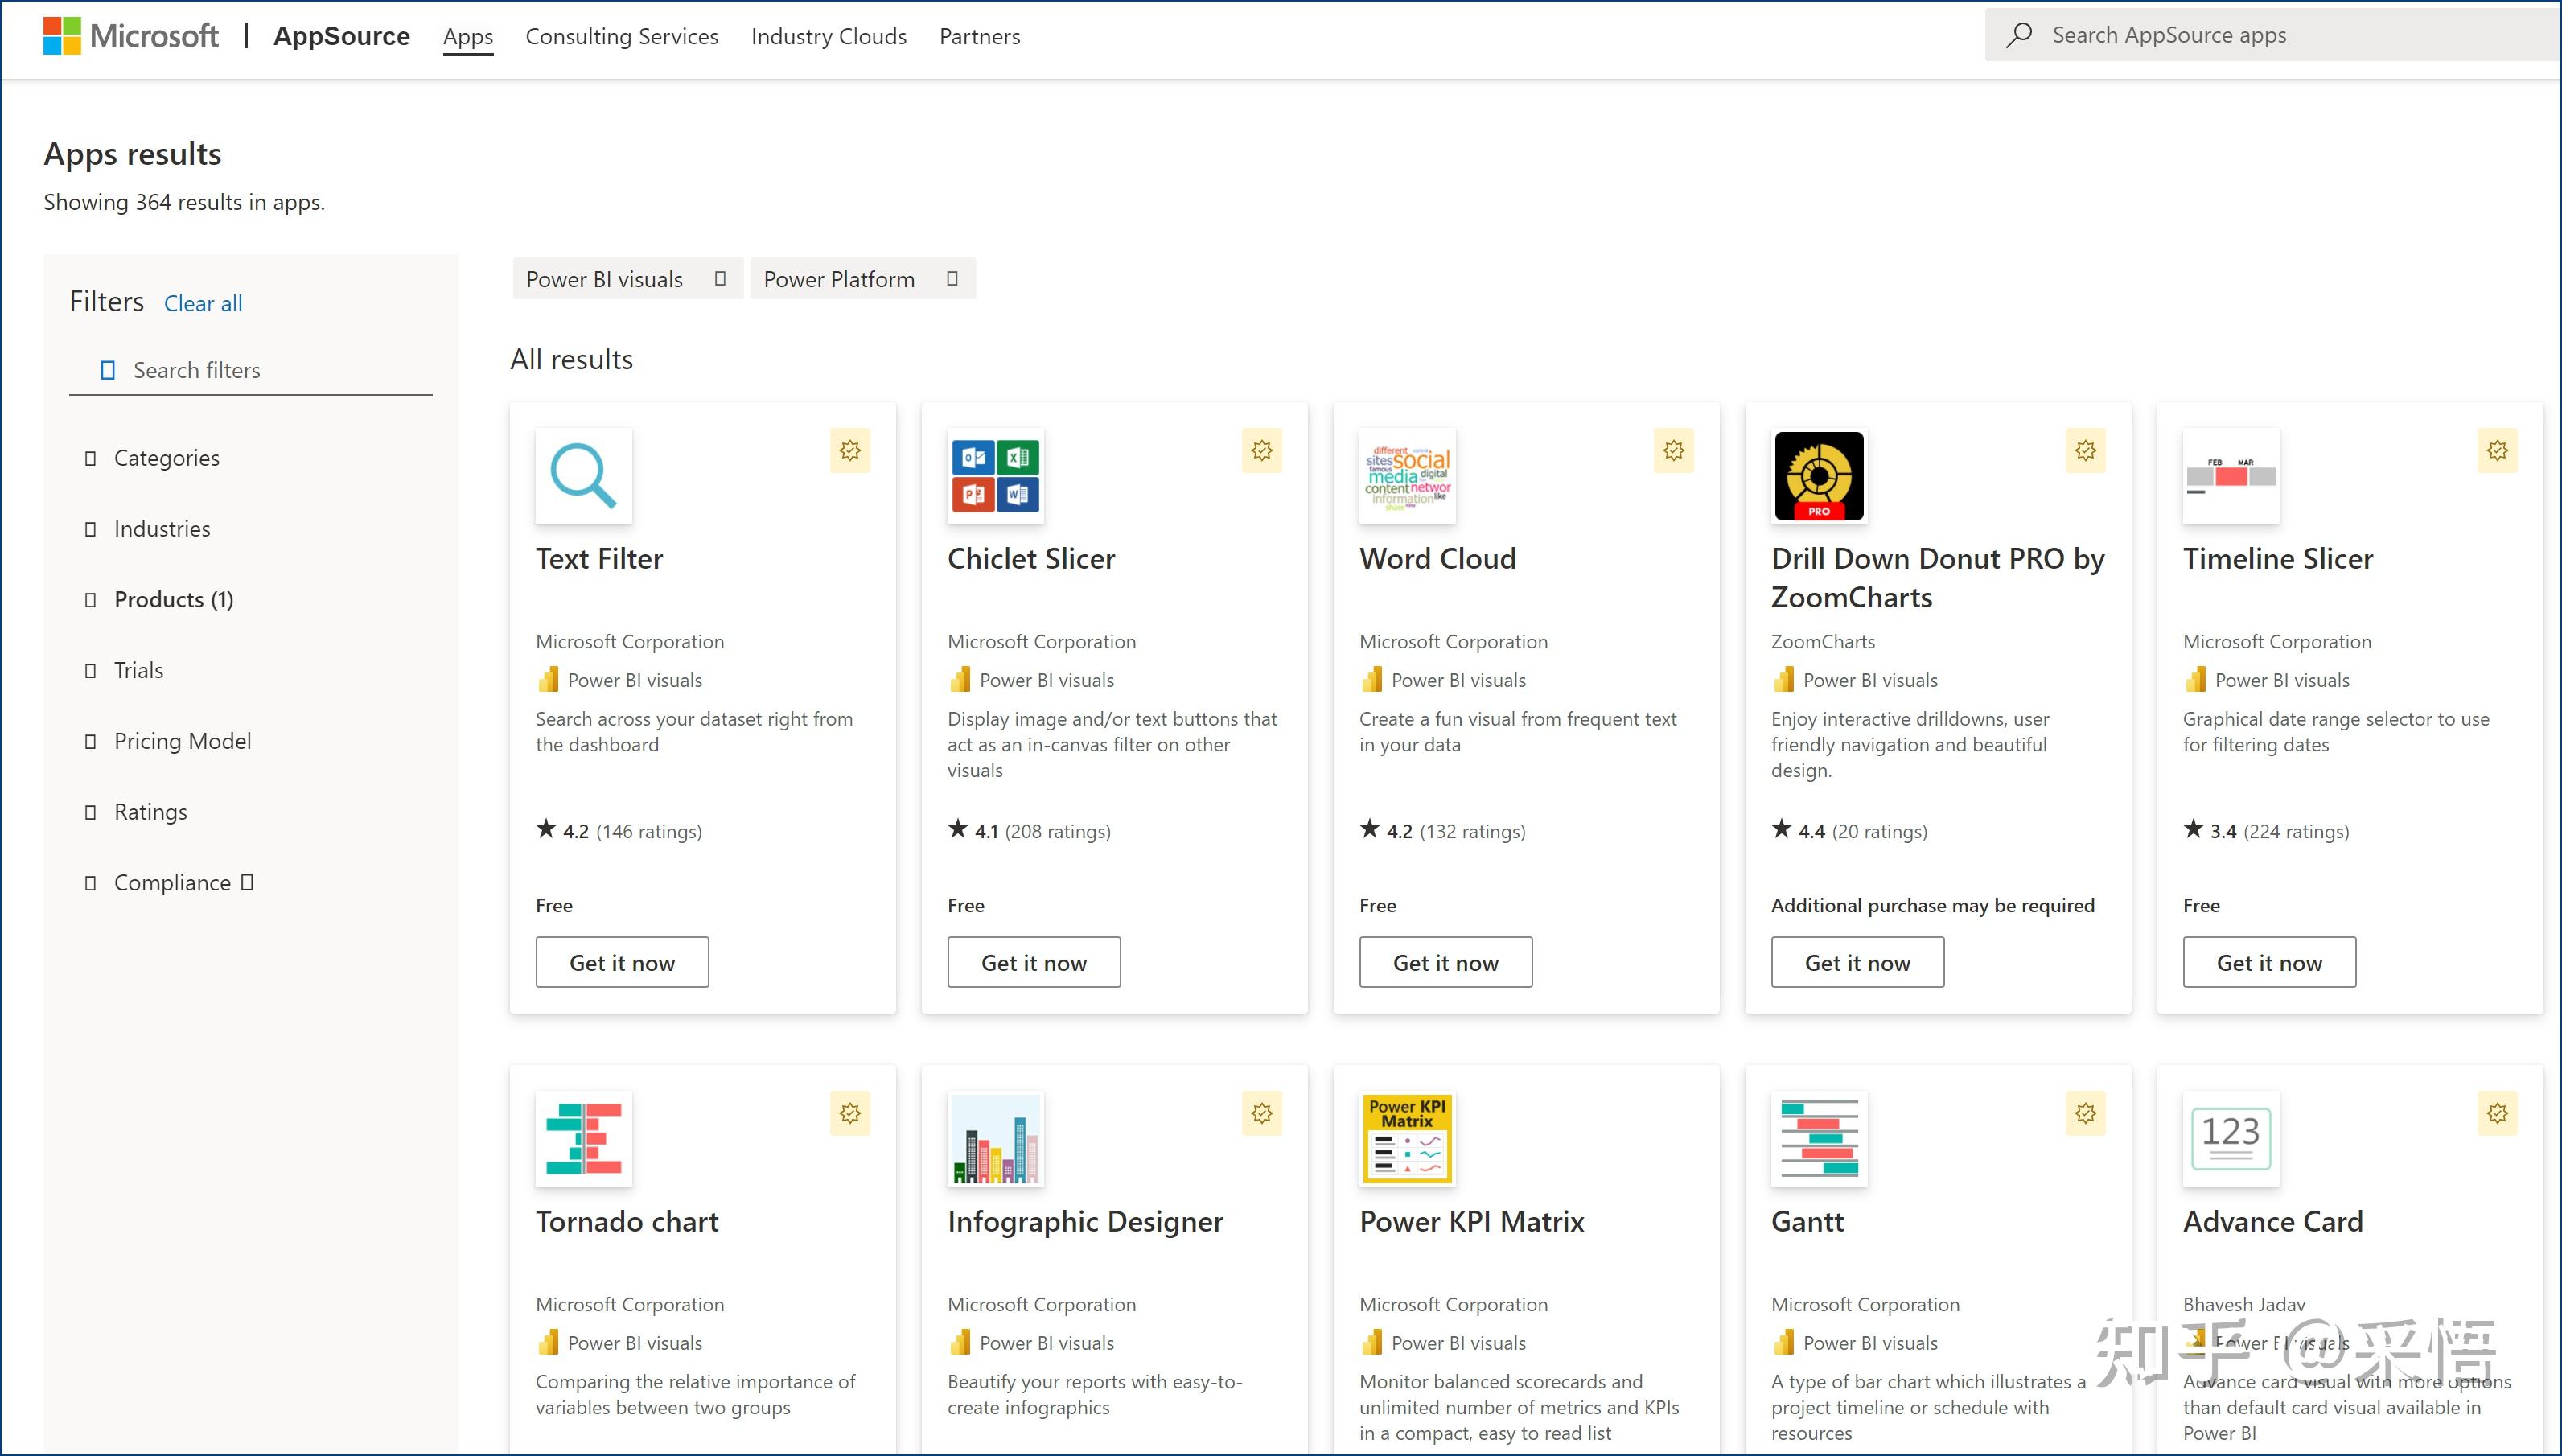
Task: Click the certified badge icon on Chiclet Slicer card
Action: (1262, 451)
